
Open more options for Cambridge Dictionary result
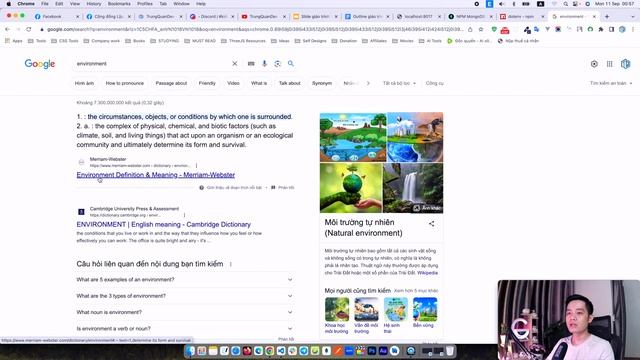pyautogui.click(x=184, y=215)
